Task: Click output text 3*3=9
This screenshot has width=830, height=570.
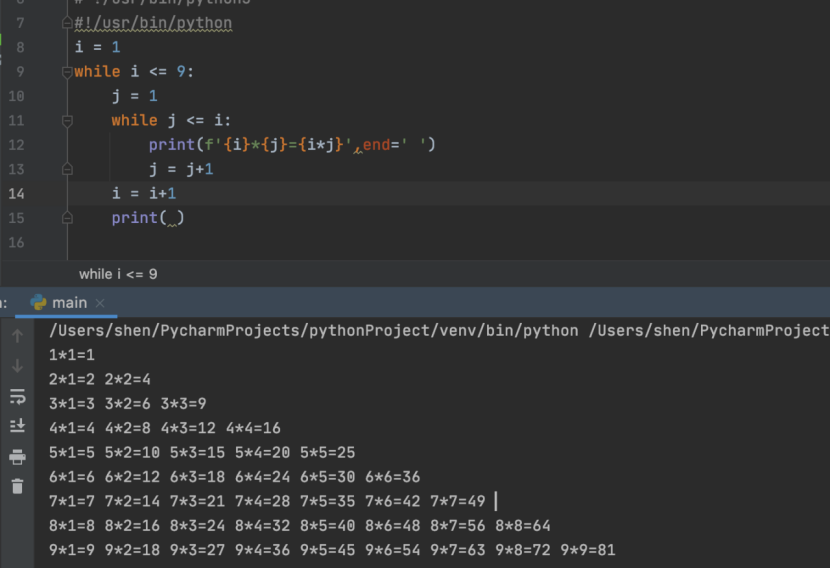Action: pos(183,404)
